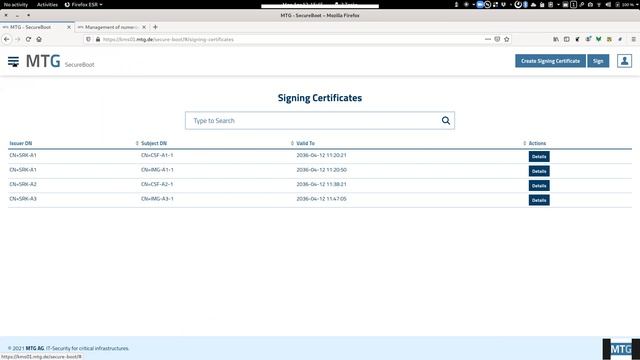Screen dimensions: 640x360
Task: Select Subject DN cell CN=IMG-A3-1
Action: click(x=157, y=199)
